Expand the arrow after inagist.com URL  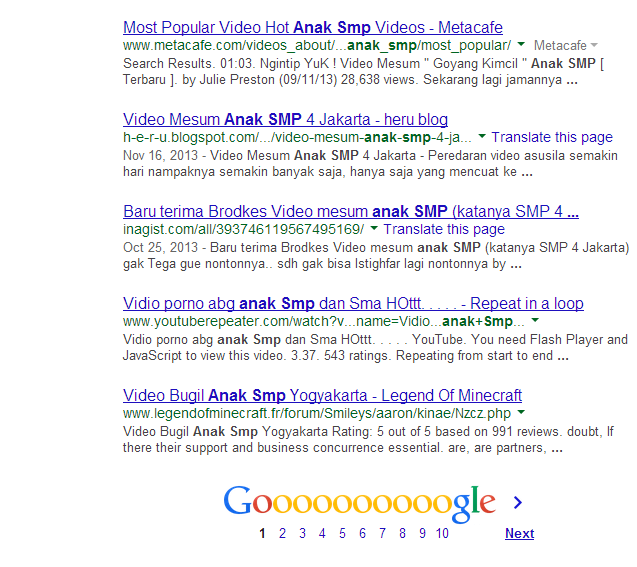pos(374,228)
